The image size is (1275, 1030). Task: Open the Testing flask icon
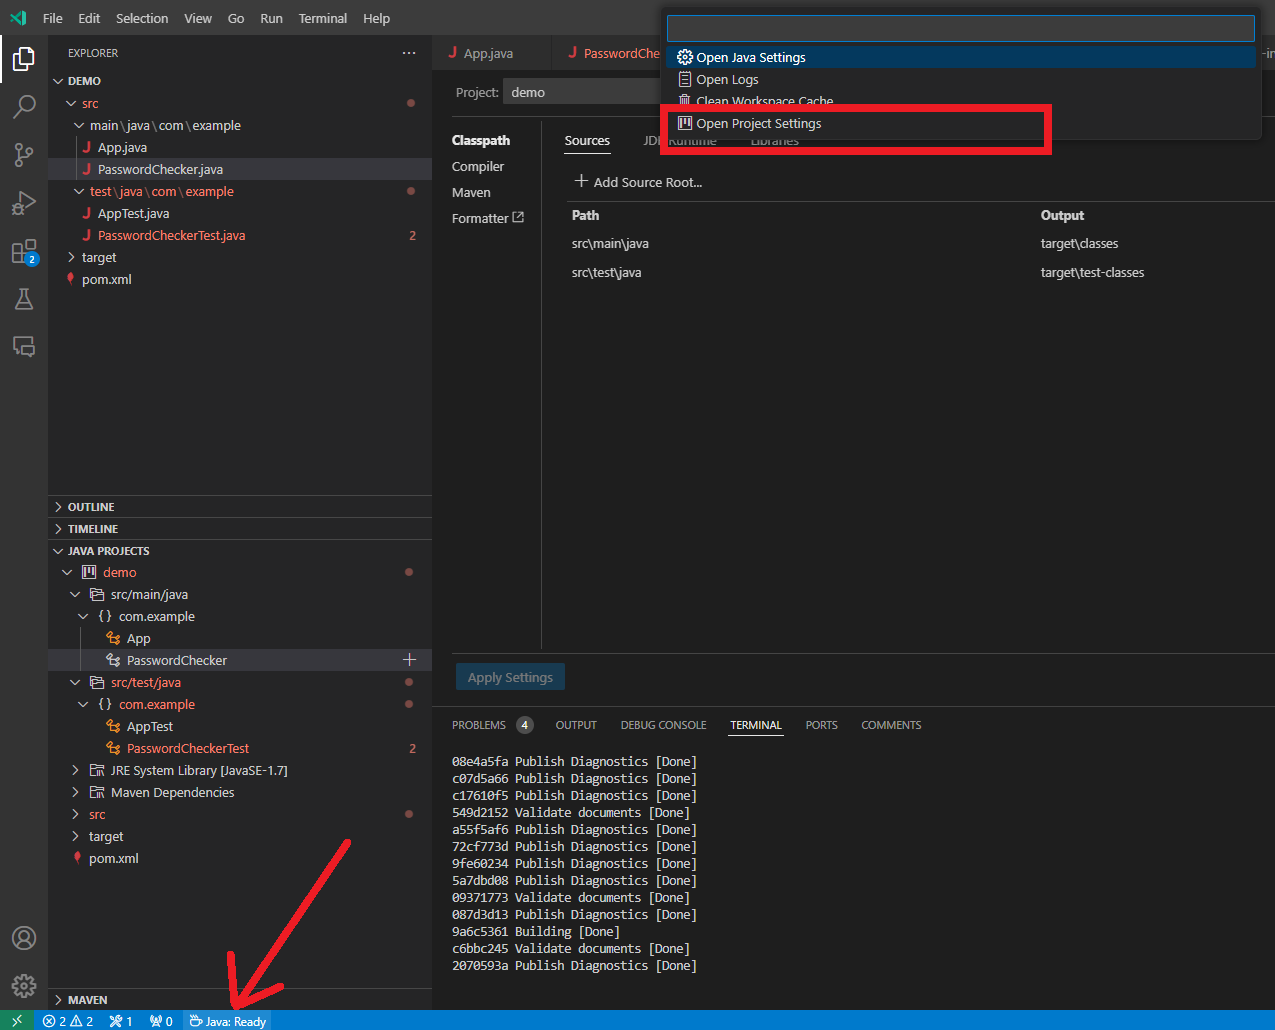click(24, 299)
